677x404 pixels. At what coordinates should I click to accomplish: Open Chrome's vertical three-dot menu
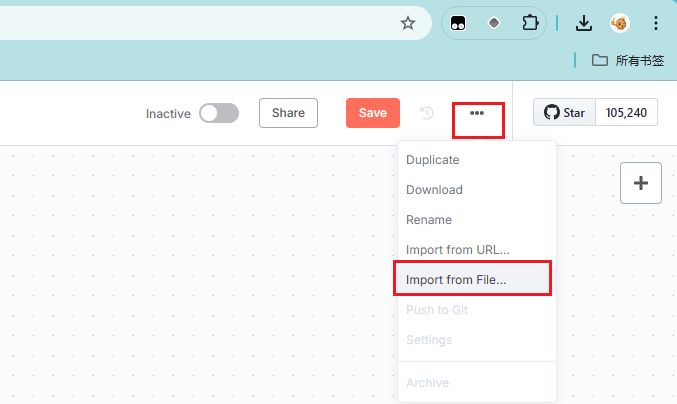(655, 23)
